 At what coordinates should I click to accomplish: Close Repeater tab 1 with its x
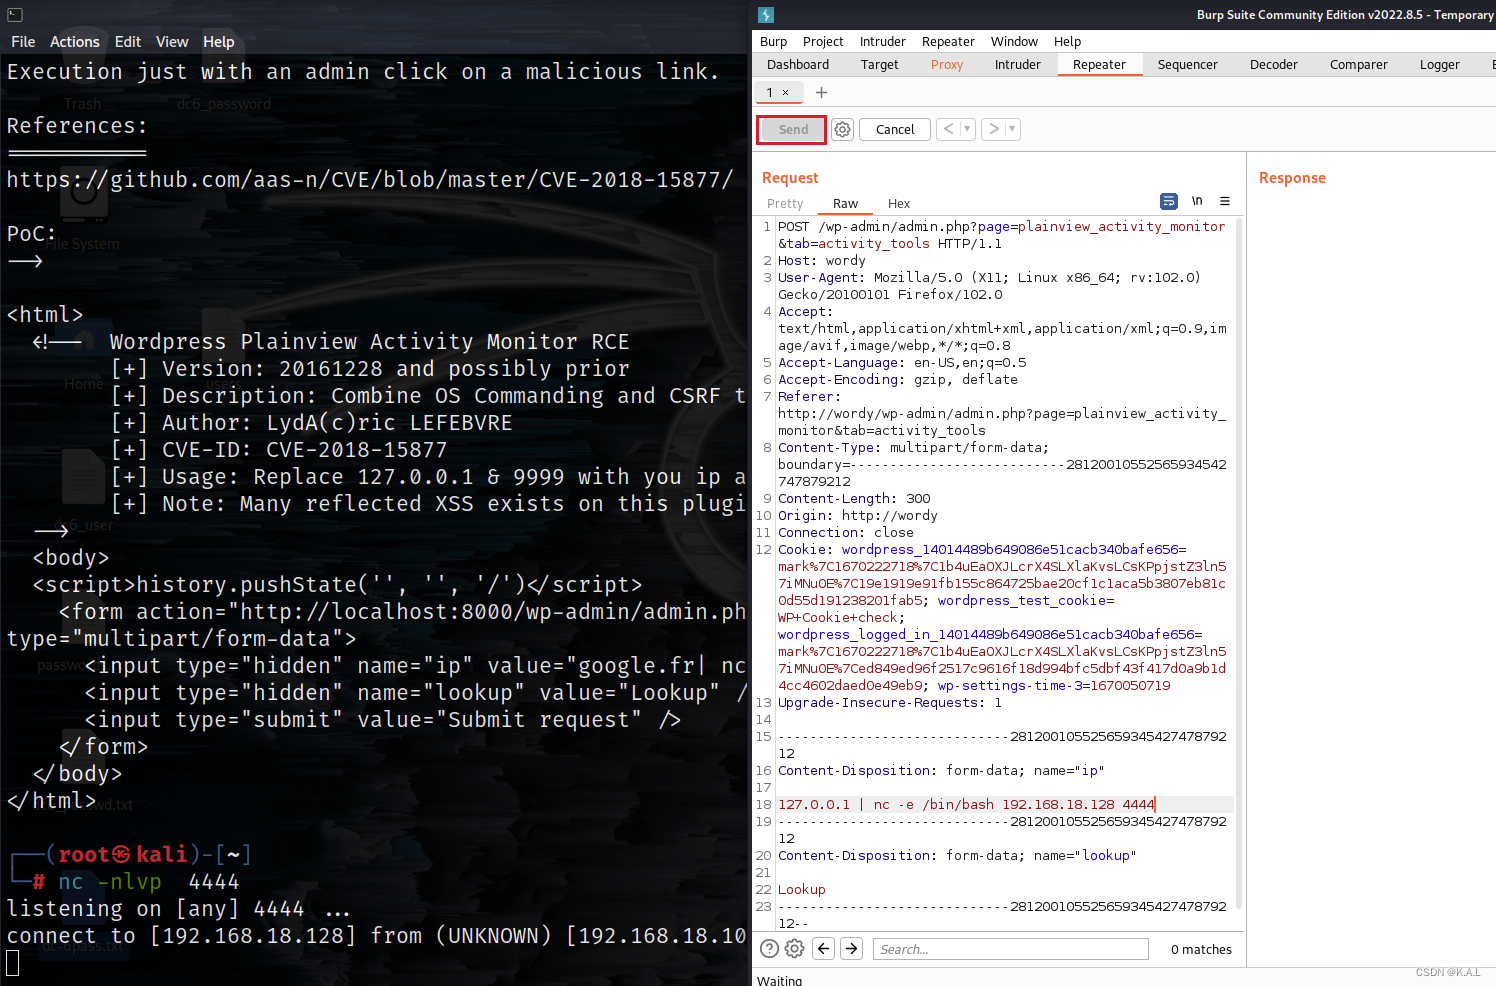point(786,92)
